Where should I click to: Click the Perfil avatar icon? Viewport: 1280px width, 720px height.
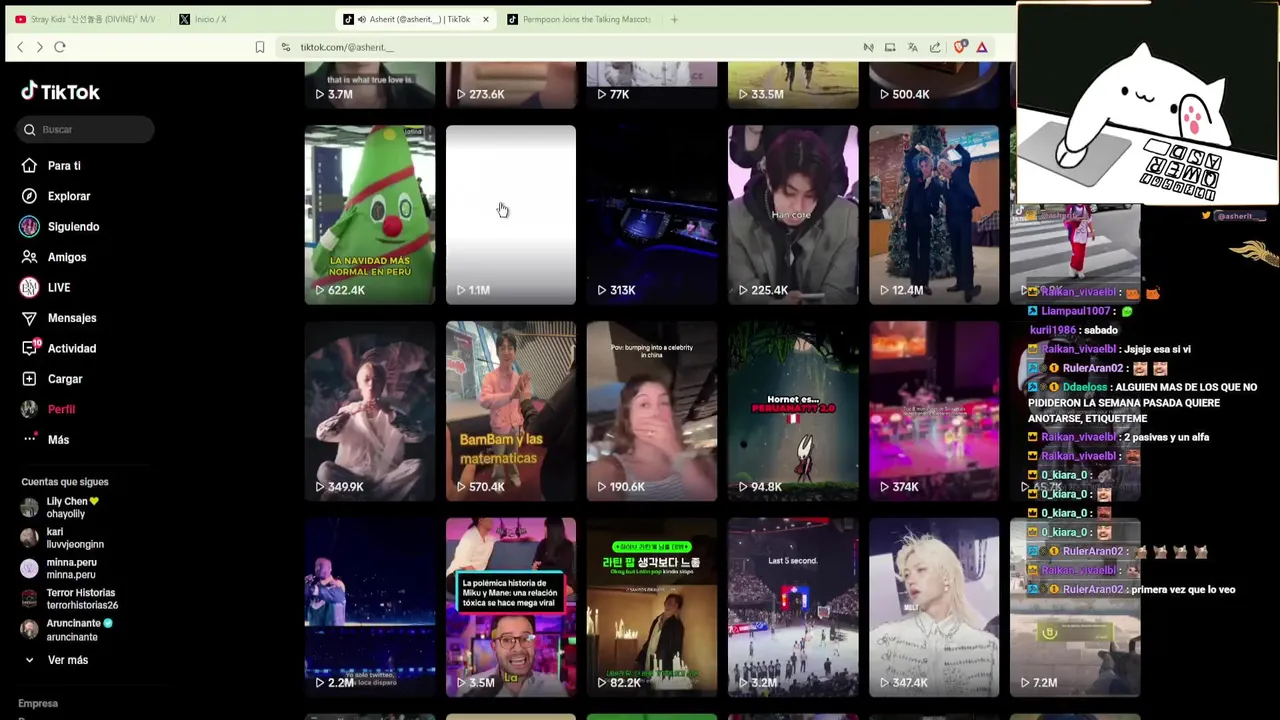(29, 409)
